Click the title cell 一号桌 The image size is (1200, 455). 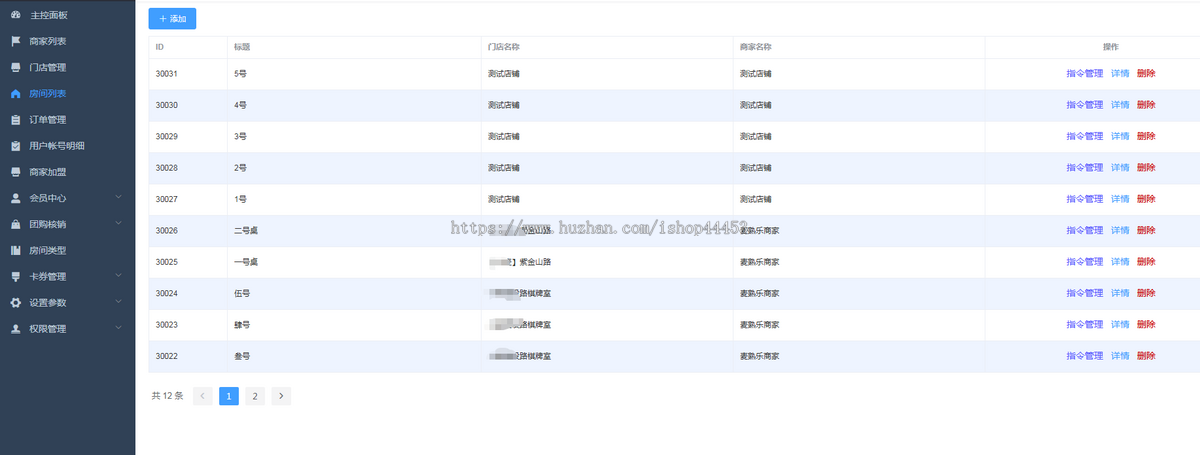click(246, 262)
